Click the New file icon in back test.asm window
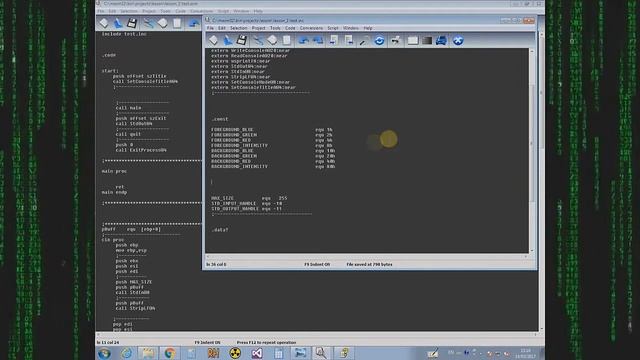 [104, 23]
